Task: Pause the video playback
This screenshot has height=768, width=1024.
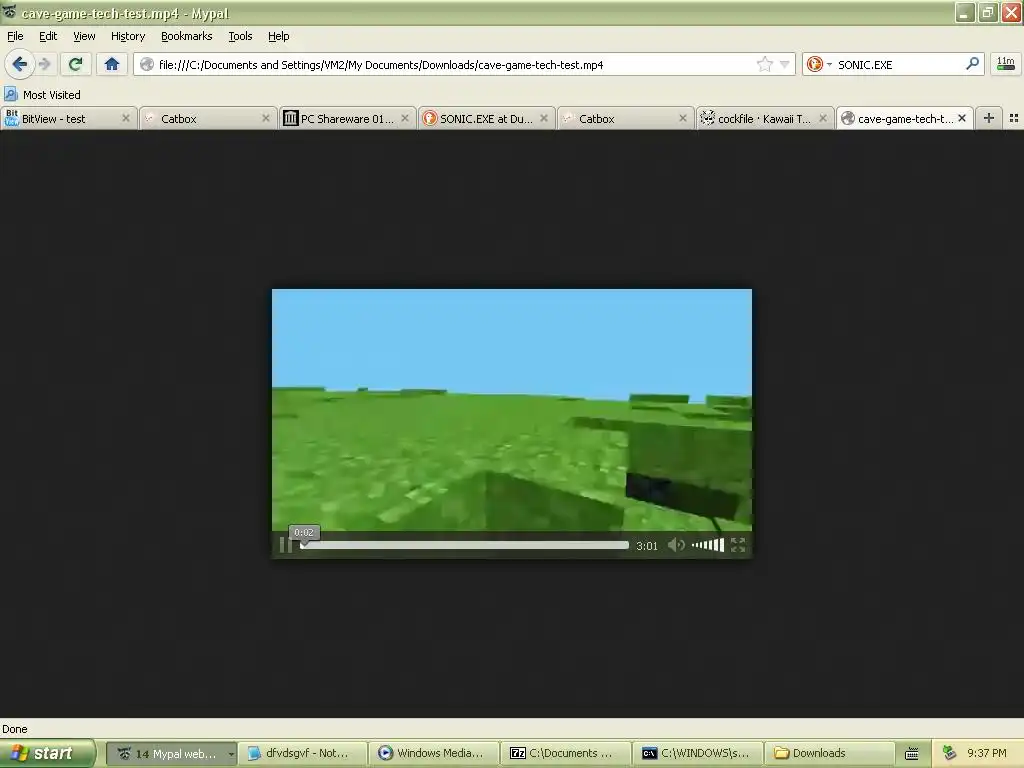Action: (x=285, y=545)
